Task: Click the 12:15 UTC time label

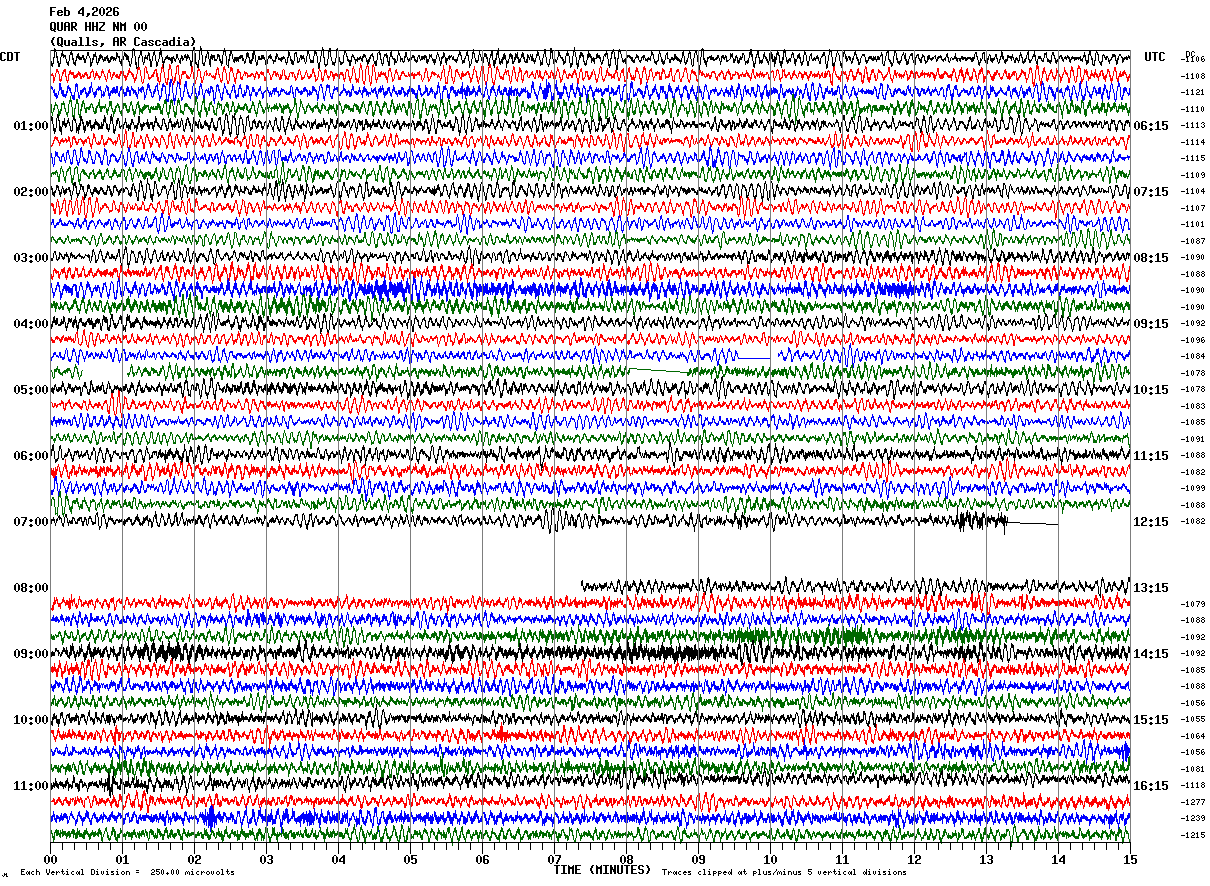Action: (1150, 522)
